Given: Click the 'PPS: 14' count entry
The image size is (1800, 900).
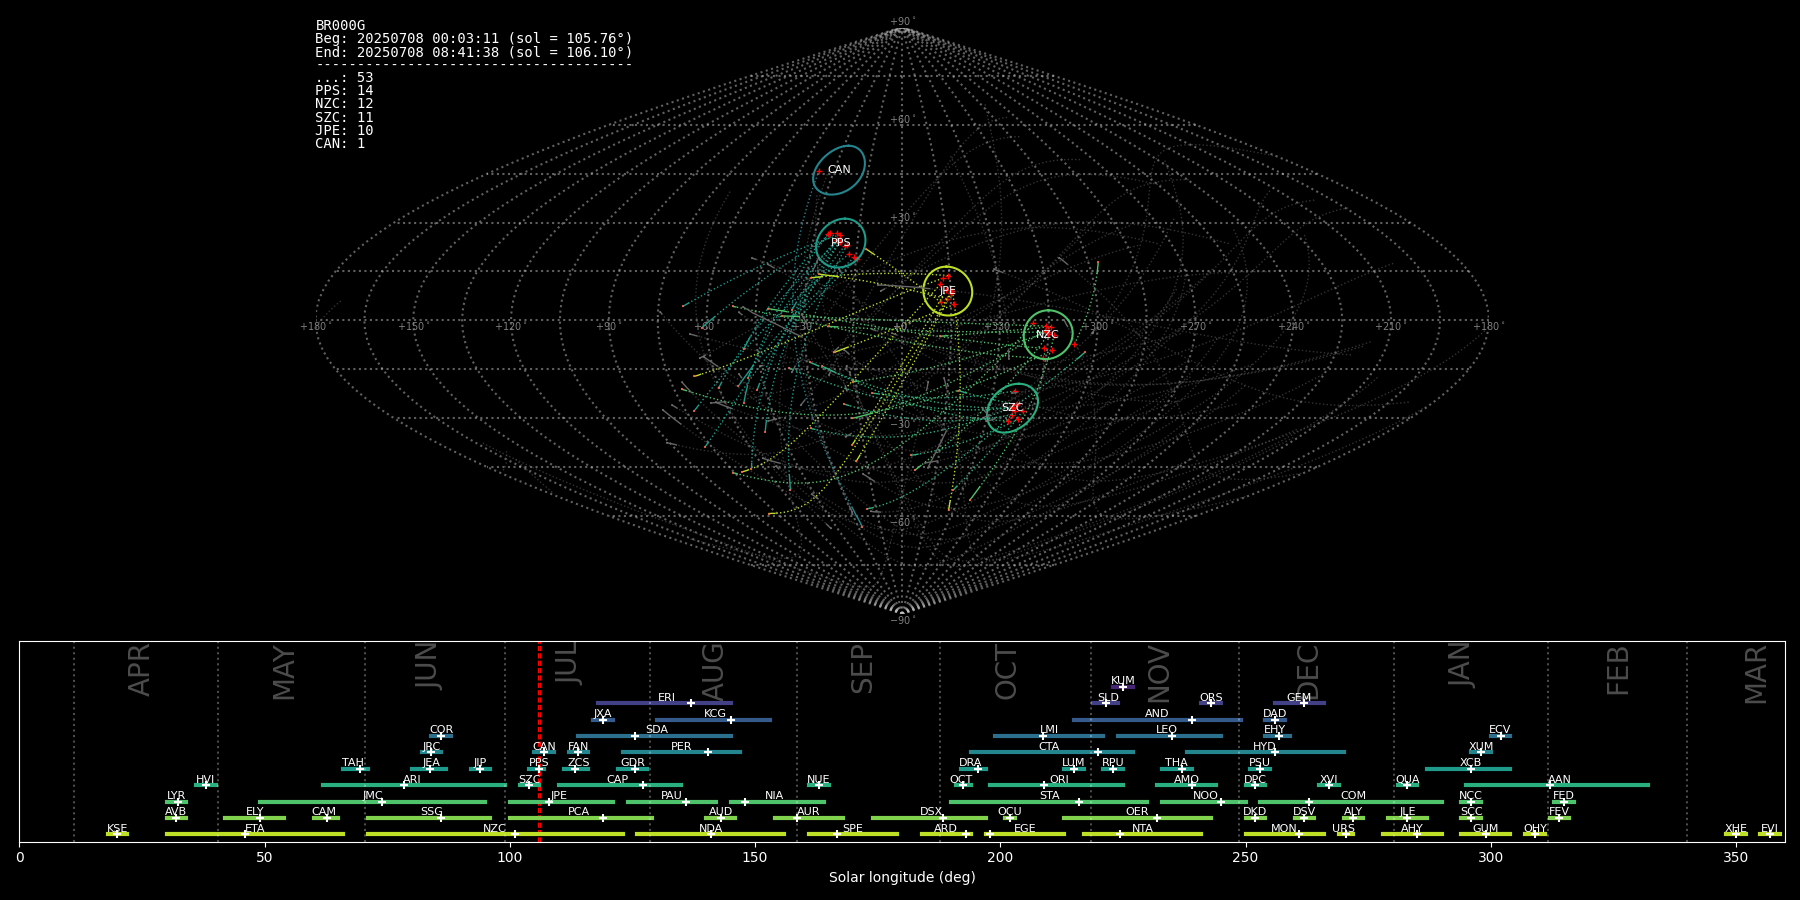Looking at the screenshot, I should point(344,91).
